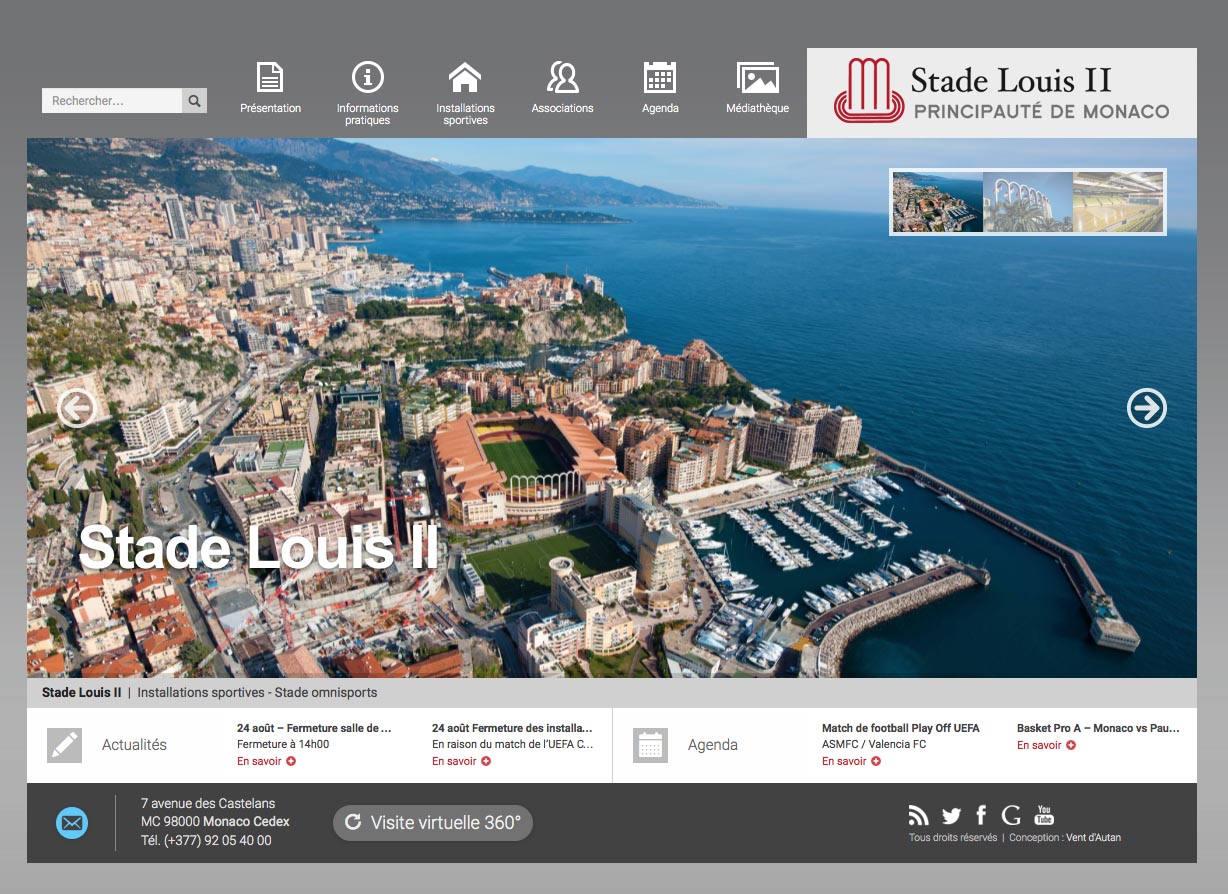Go to the next slide arrow
The height and width of the screenshot is (894, 1228).
pyautogui.click(x=1146, y=408)
